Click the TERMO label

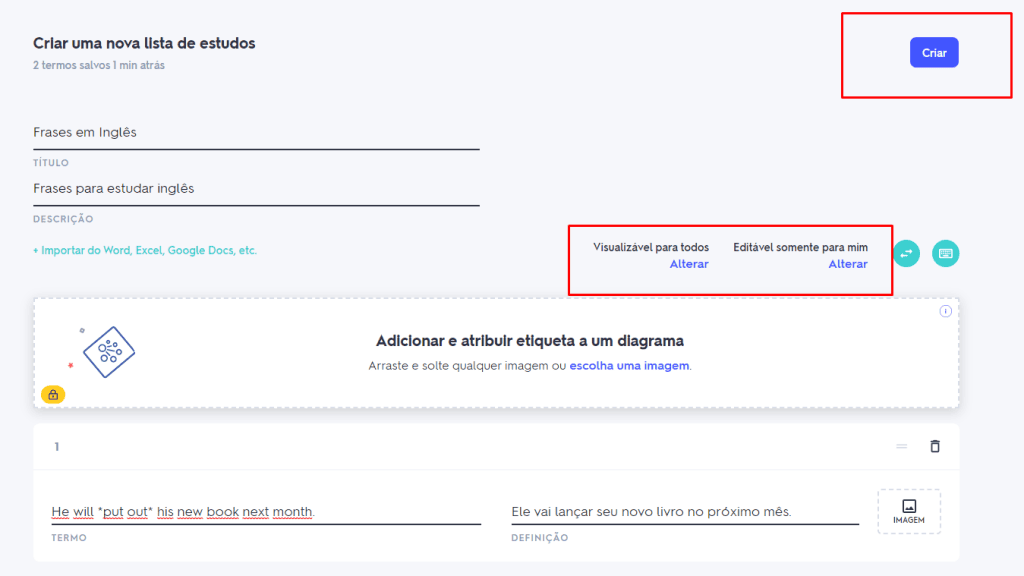(69, 537)
